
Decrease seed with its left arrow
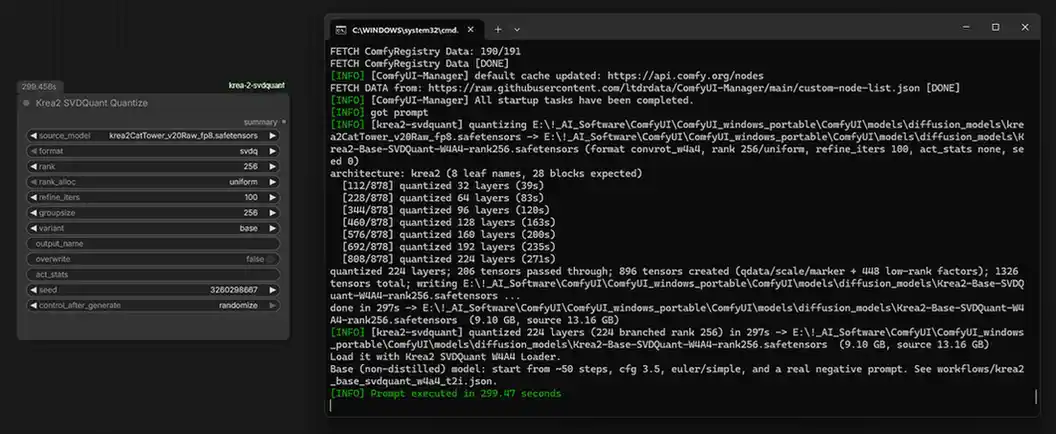pos(33,290)
